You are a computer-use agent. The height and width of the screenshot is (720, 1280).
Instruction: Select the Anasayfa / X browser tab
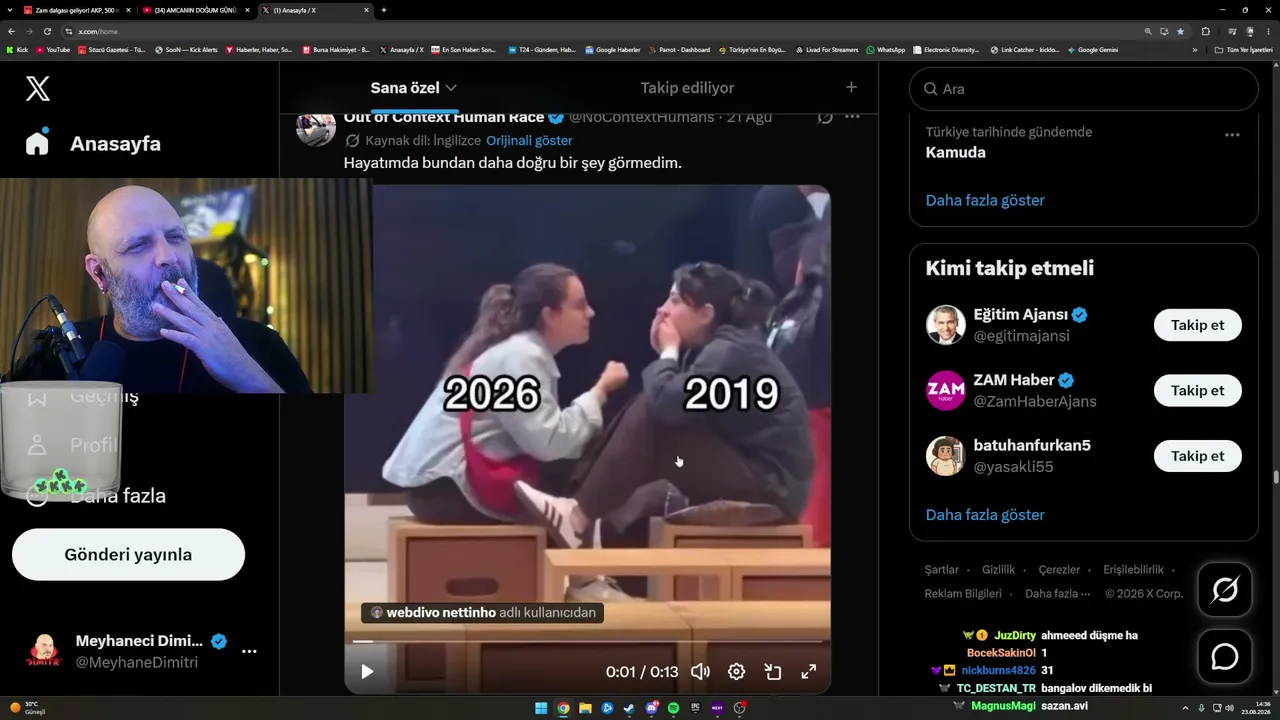pyautogui.click(x=315, y=10)
